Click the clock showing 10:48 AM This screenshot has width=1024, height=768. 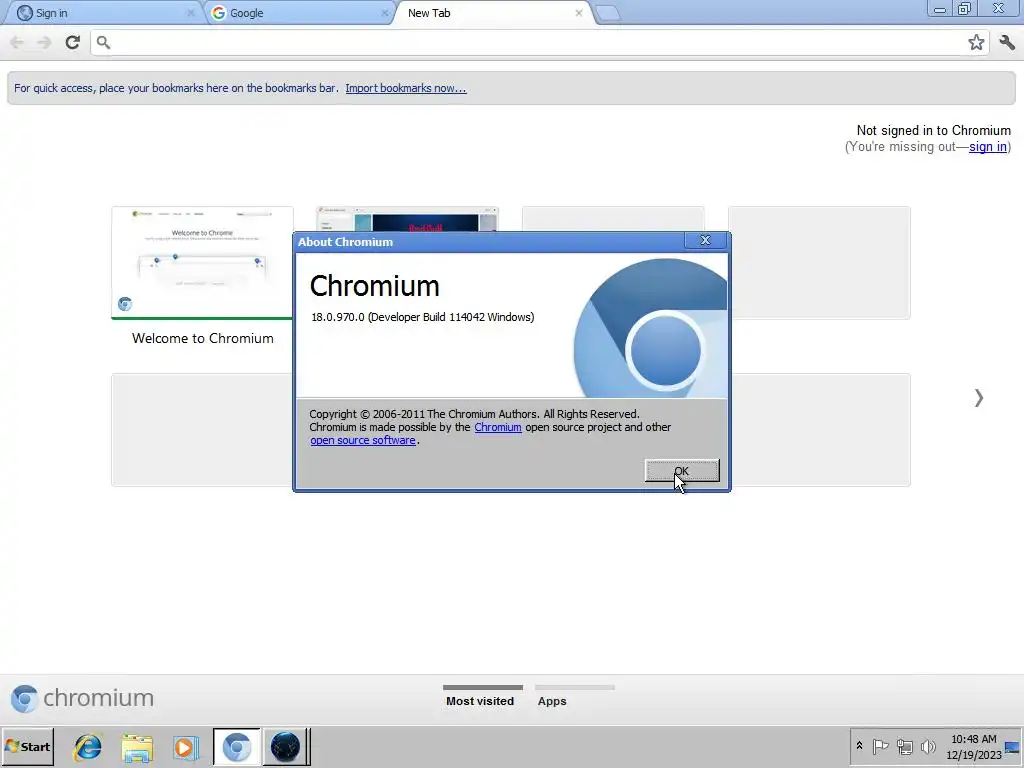tap(973, 746)
